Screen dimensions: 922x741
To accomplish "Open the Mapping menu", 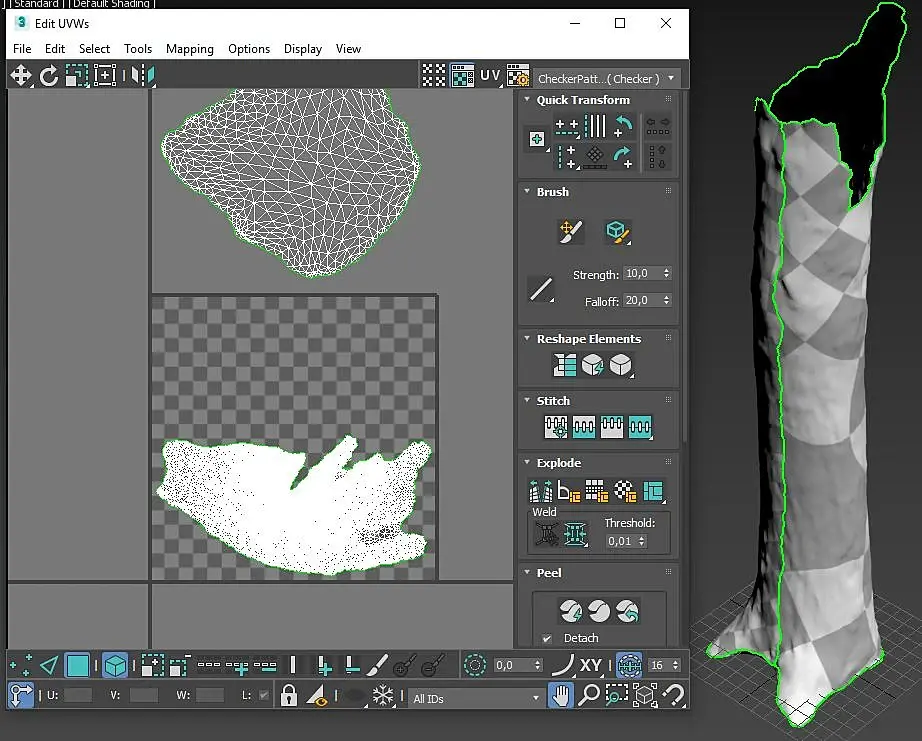I will pyautogui.click(x=189, y=48).
